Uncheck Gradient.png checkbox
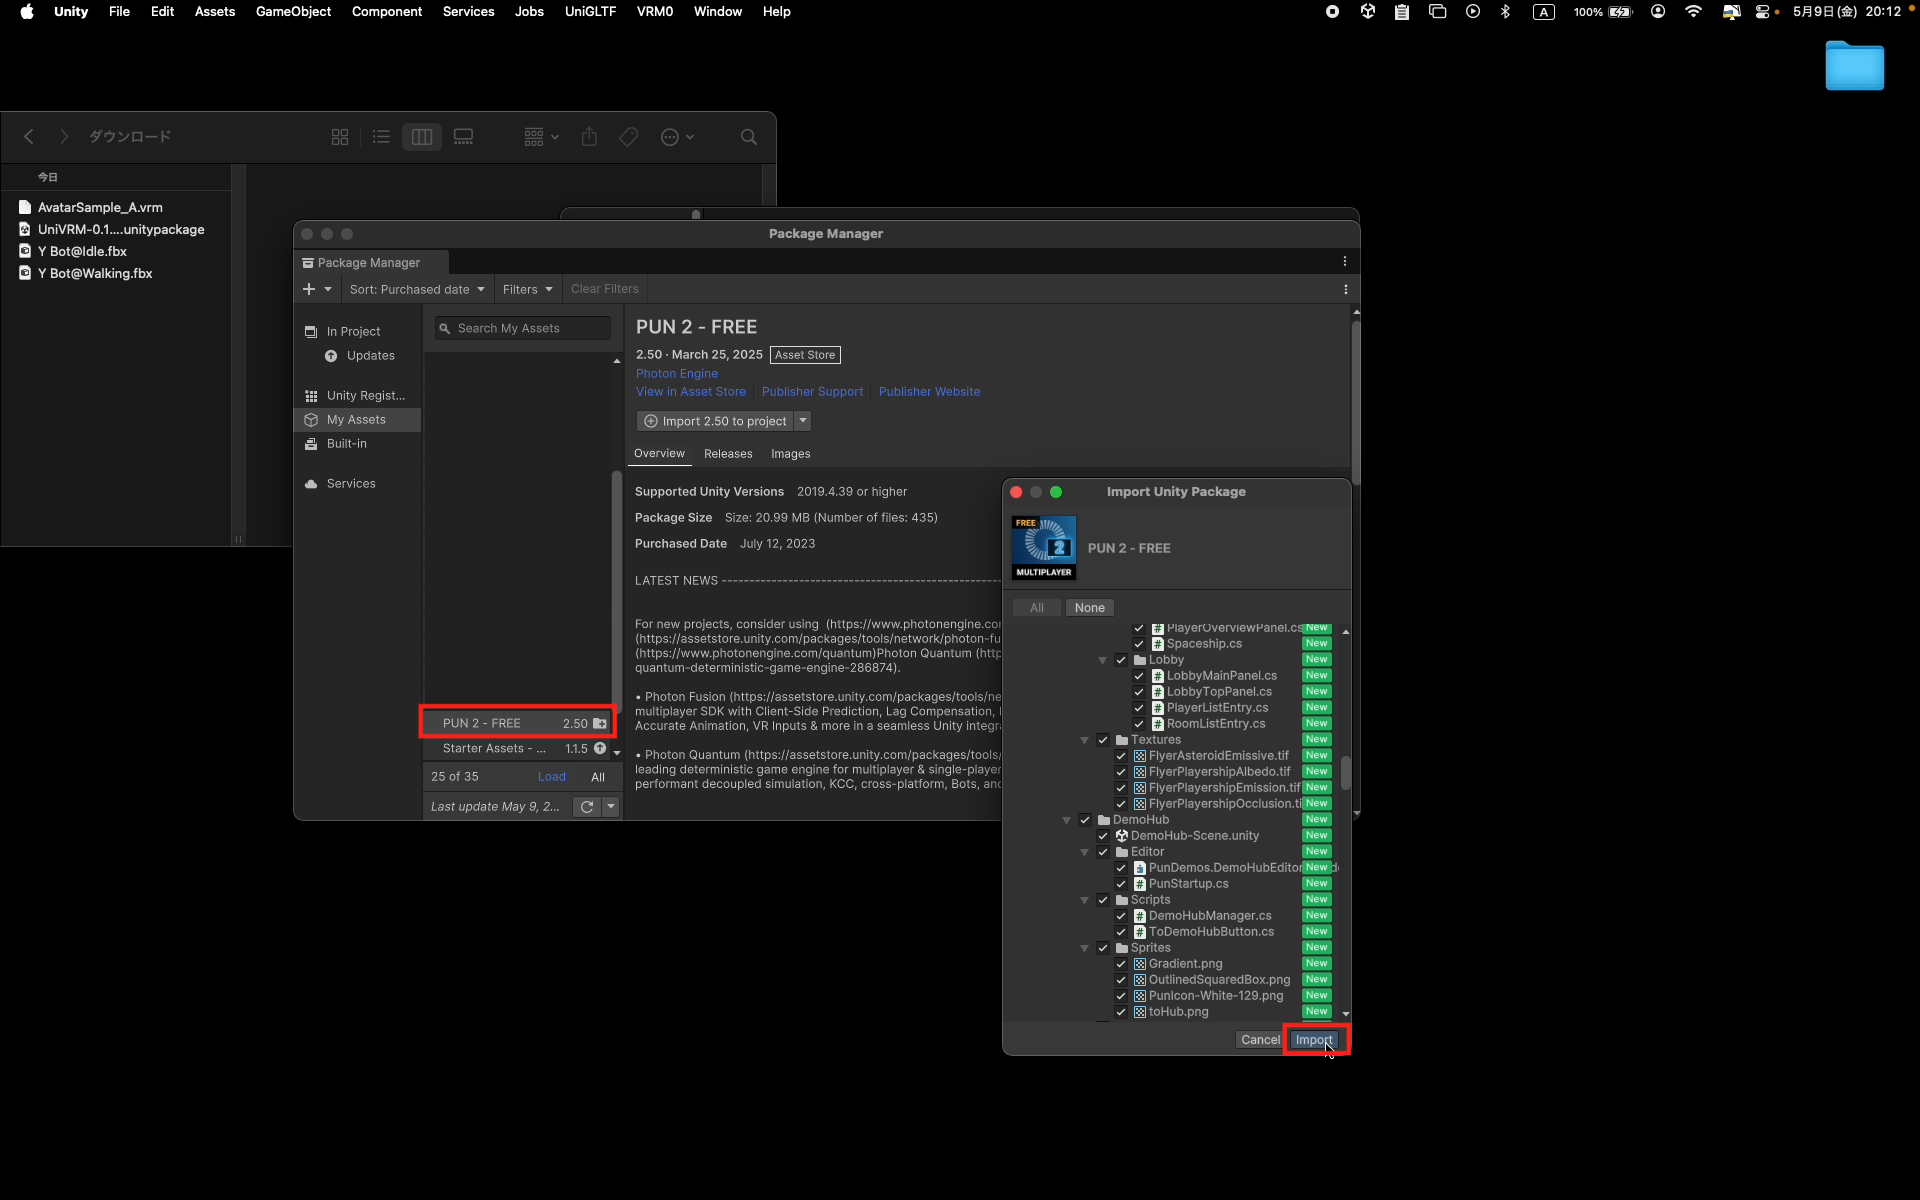Viewport: 1920px width, 1200px height. [1121, 964]
